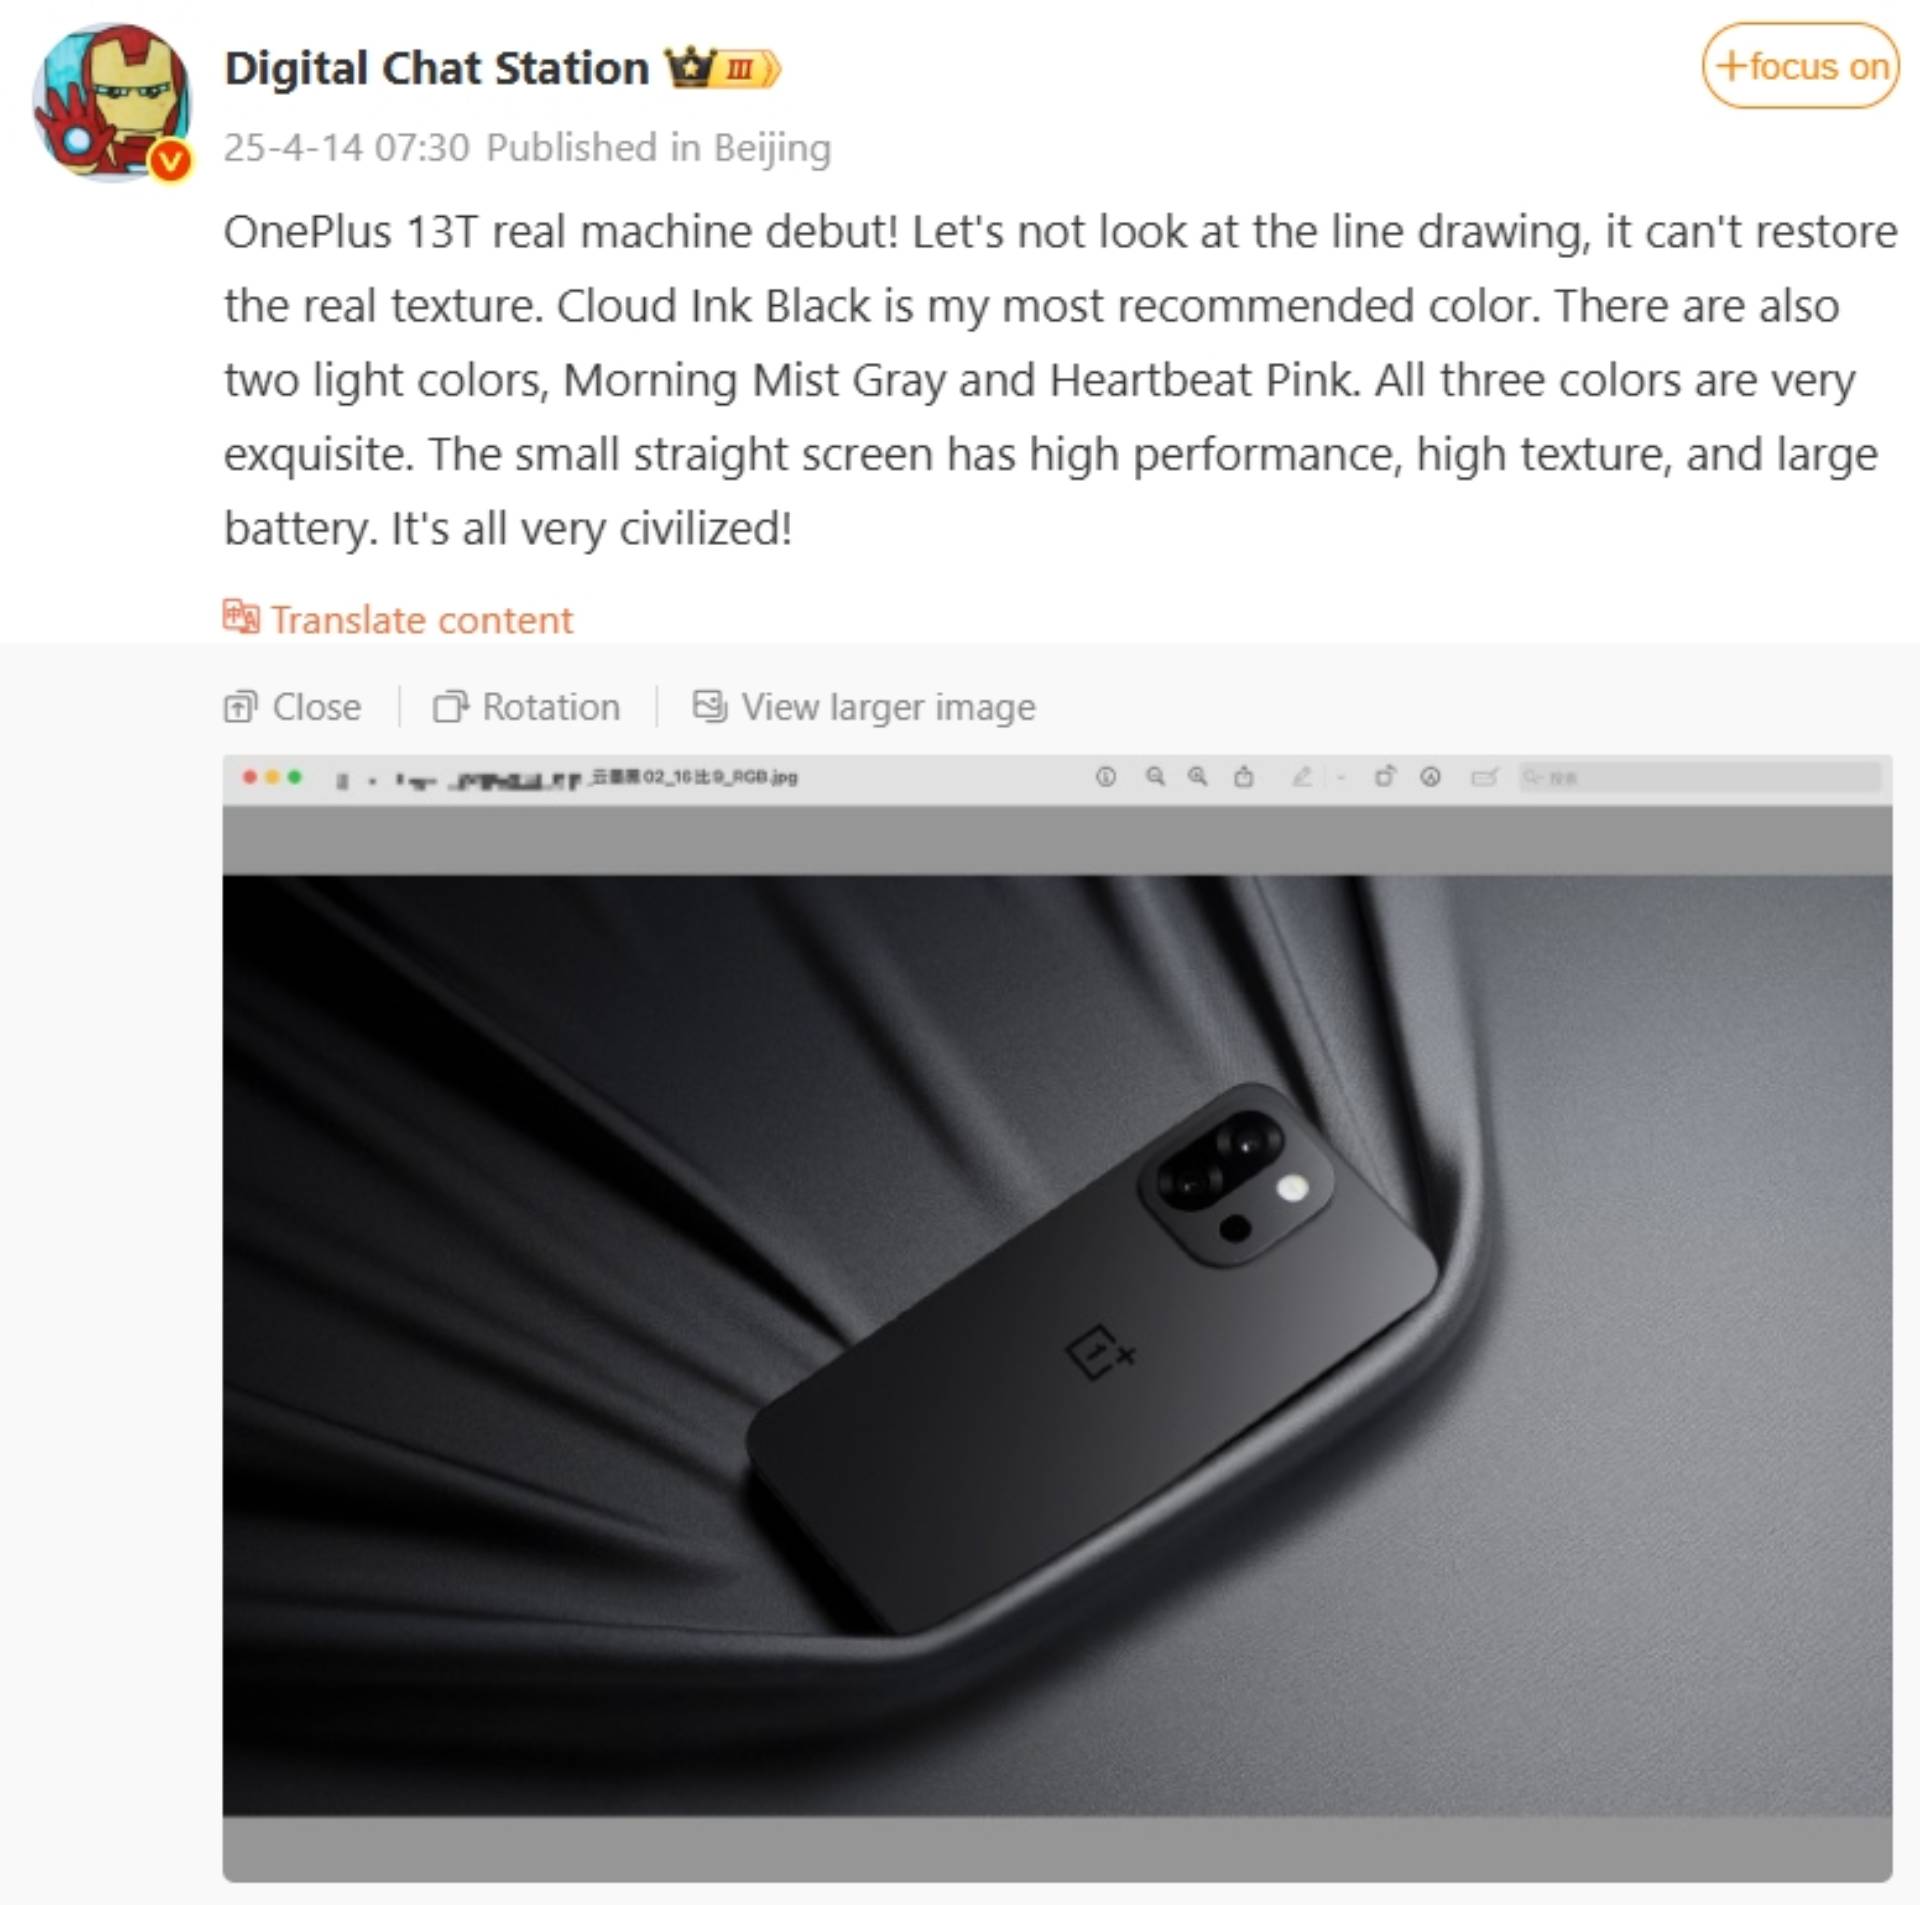Screen dimensions: 1920x1905
Task: Click the Preview search field
Action: [x=1699, y=777]
